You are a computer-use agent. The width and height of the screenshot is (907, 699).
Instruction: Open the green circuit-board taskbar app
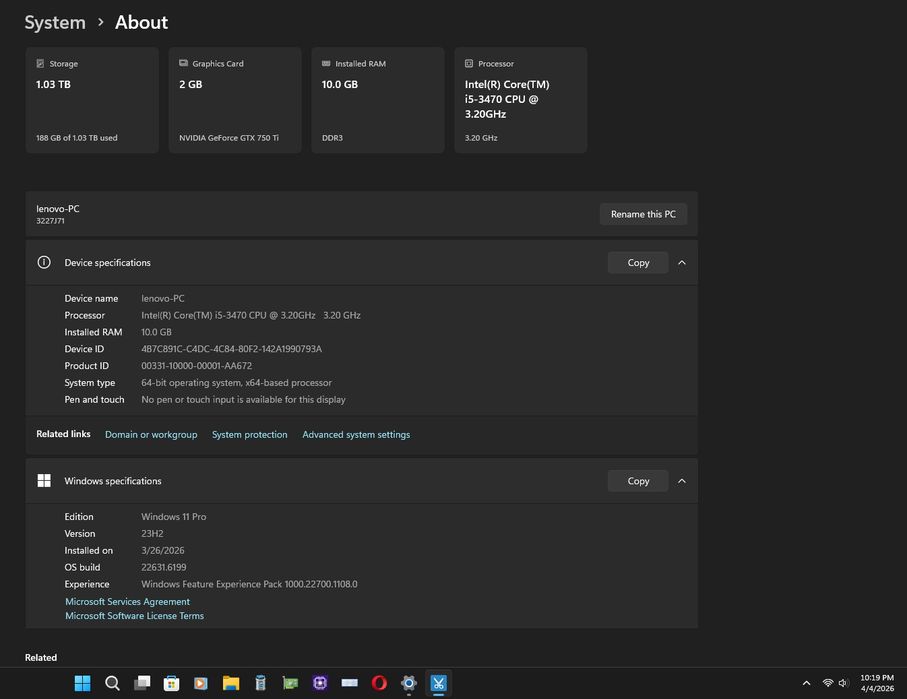[290, 683]
